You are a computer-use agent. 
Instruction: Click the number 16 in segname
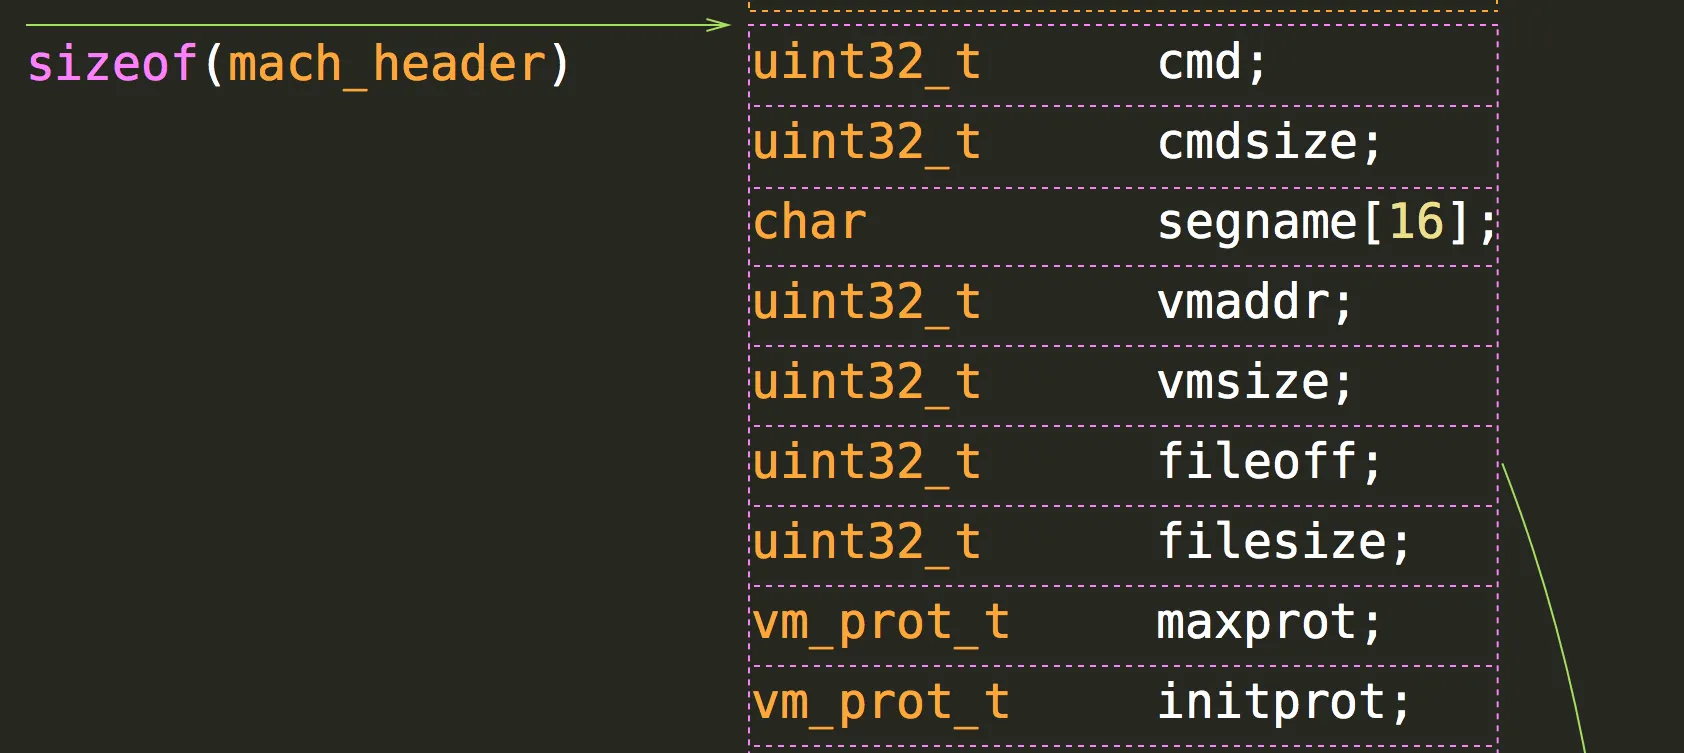[x=1416, y=221]
